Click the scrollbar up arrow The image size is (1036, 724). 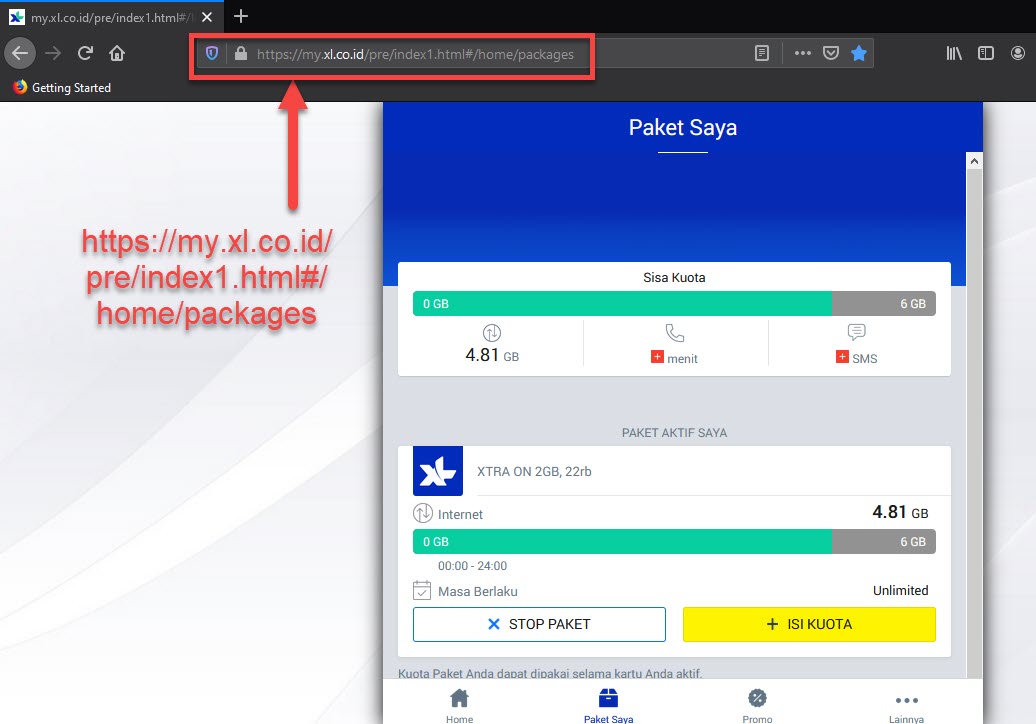click(974, 161)
